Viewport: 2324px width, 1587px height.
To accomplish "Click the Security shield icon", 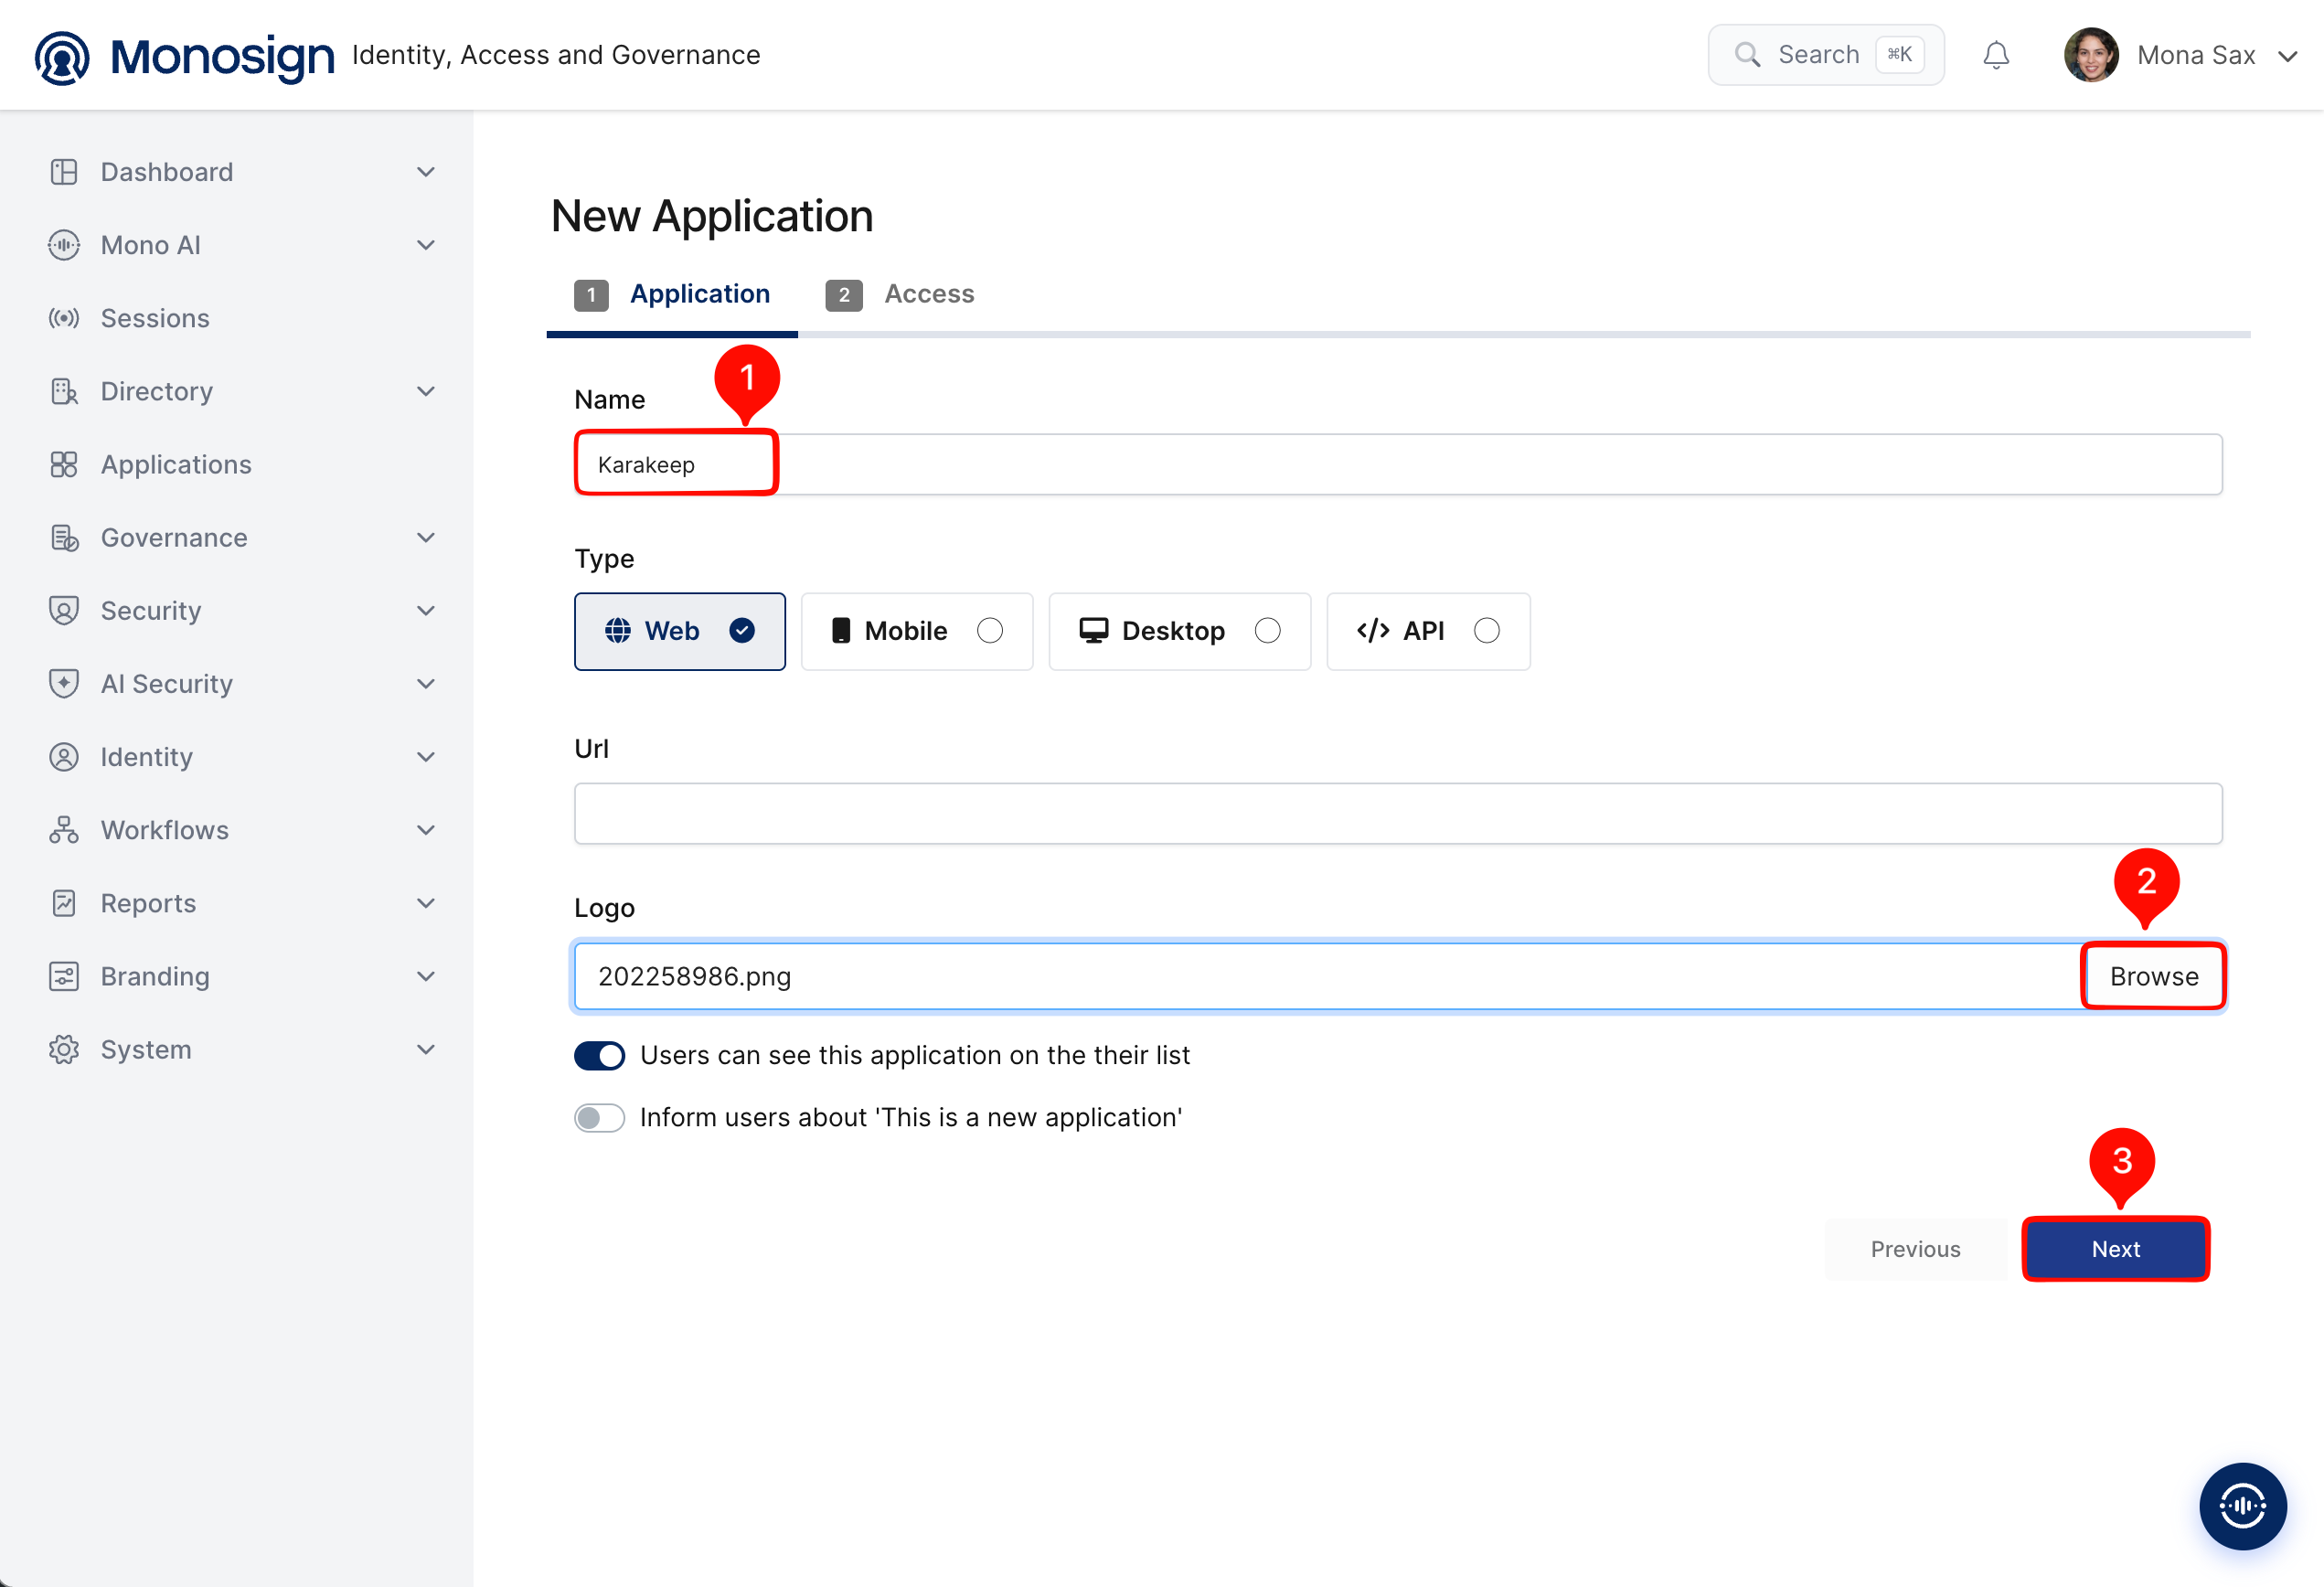I will [64, 610].
